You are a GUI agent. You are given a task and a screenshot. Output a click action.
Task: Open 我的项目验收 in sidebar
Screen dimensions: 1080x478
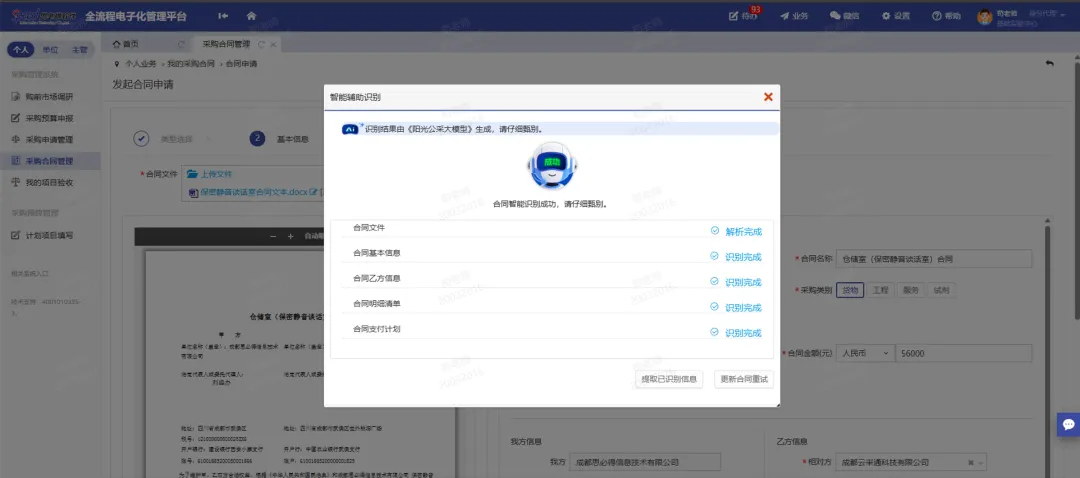[50, 183]
